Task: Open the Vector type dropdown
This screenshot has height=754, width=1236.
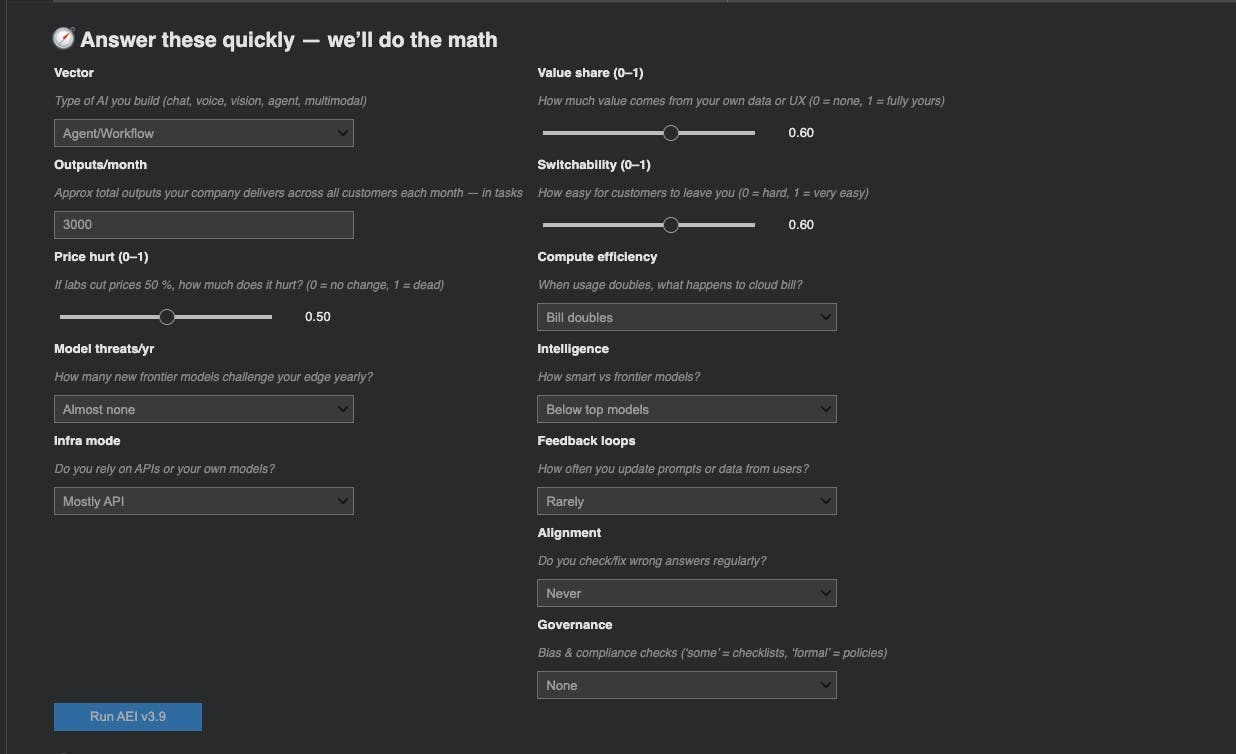Action: pos(203,133)
